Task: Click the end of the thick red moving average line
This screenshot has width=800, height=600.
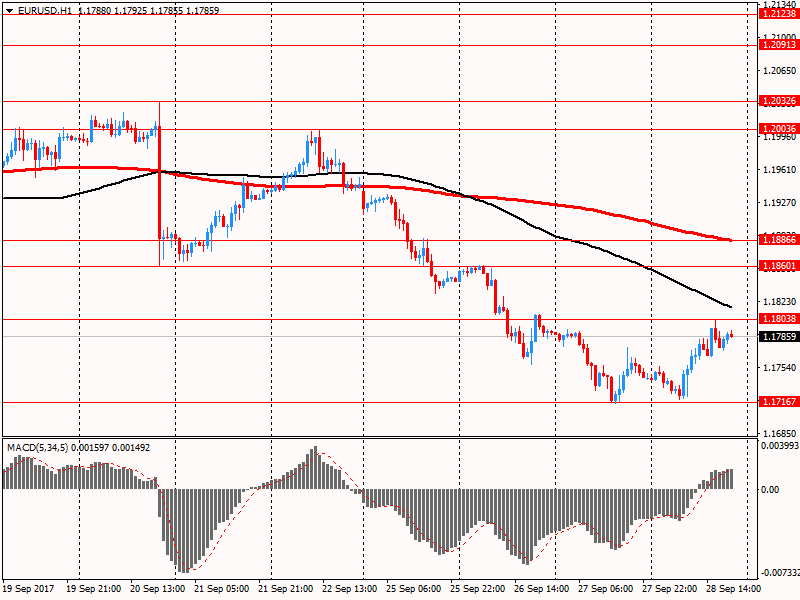Action: (731, 240)
